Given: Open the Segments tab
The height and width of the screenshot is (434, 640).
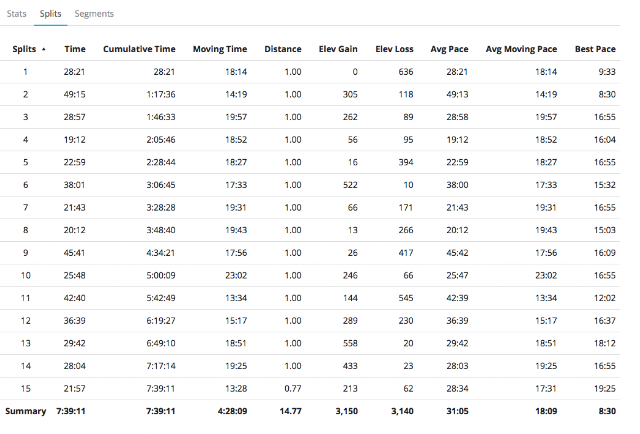Looking at the screenshot, I should [x=94, y=14].
